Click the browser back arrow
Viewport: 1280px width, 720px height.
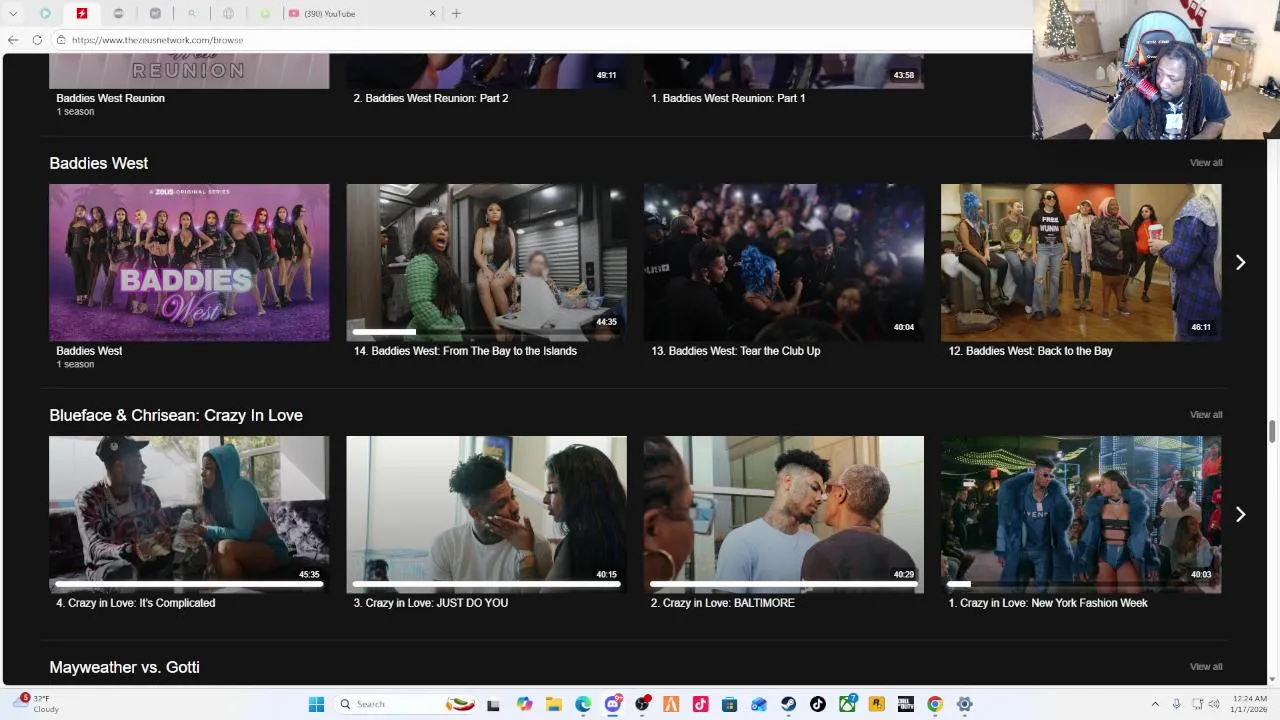click(x=13, y=40)
